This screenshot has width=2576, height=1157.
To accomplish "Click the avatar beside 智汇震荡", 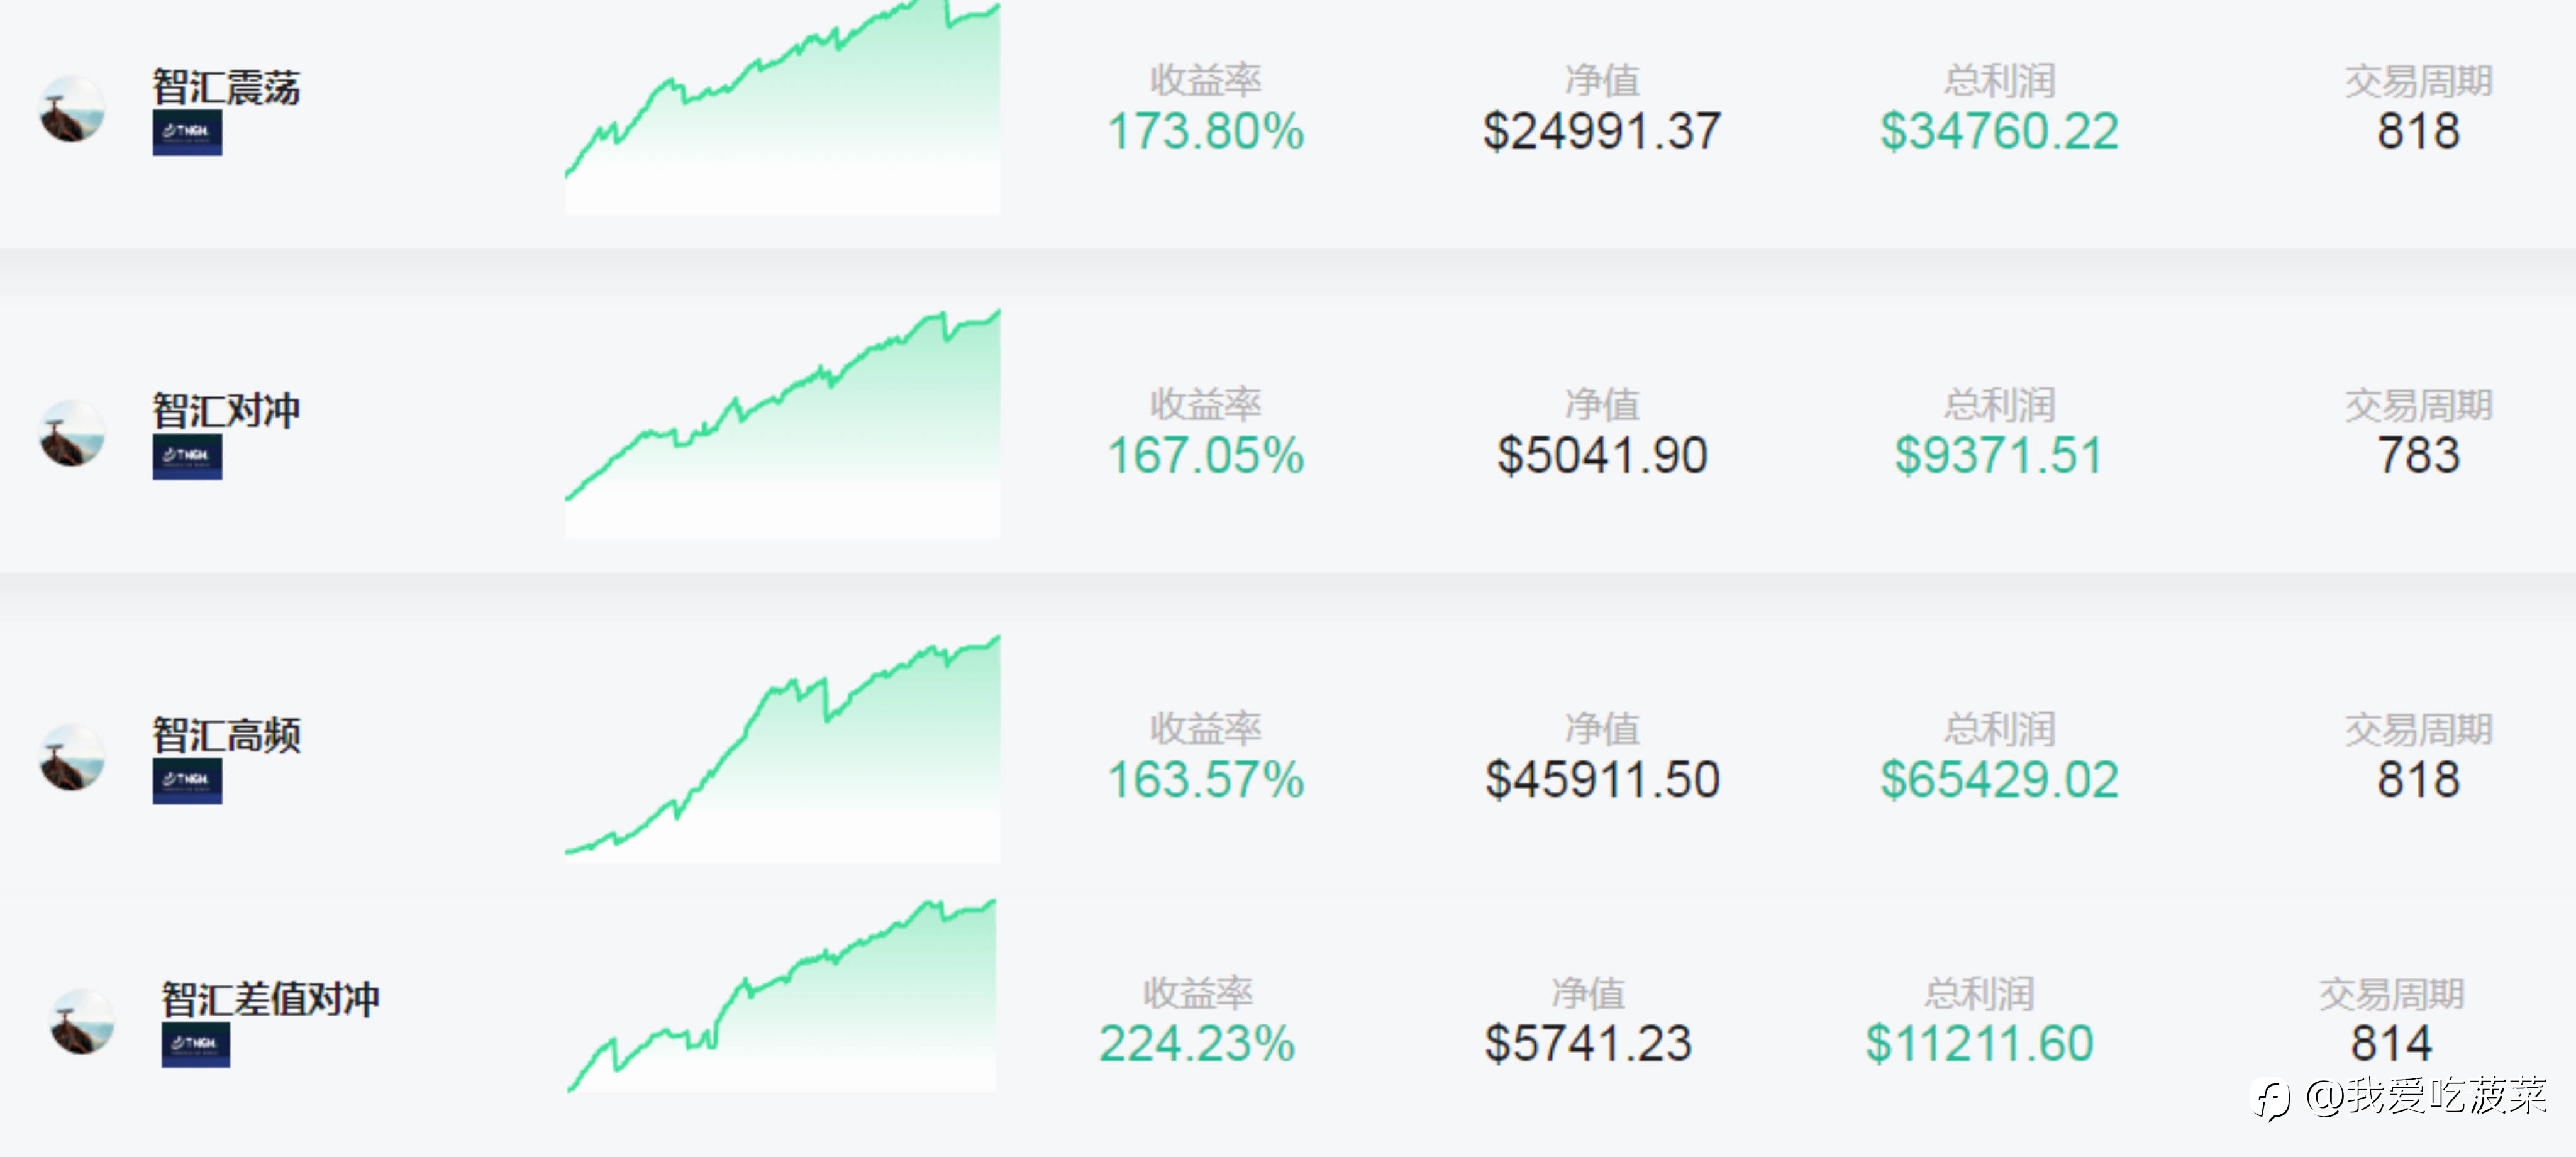I will [72, 109].
